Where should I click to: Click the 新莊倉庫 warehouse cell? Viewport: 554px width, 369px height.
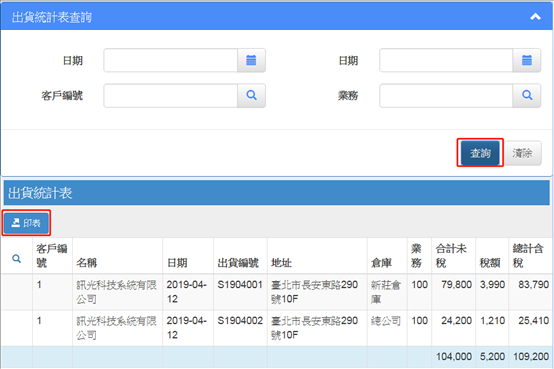(x=386, y=292)
